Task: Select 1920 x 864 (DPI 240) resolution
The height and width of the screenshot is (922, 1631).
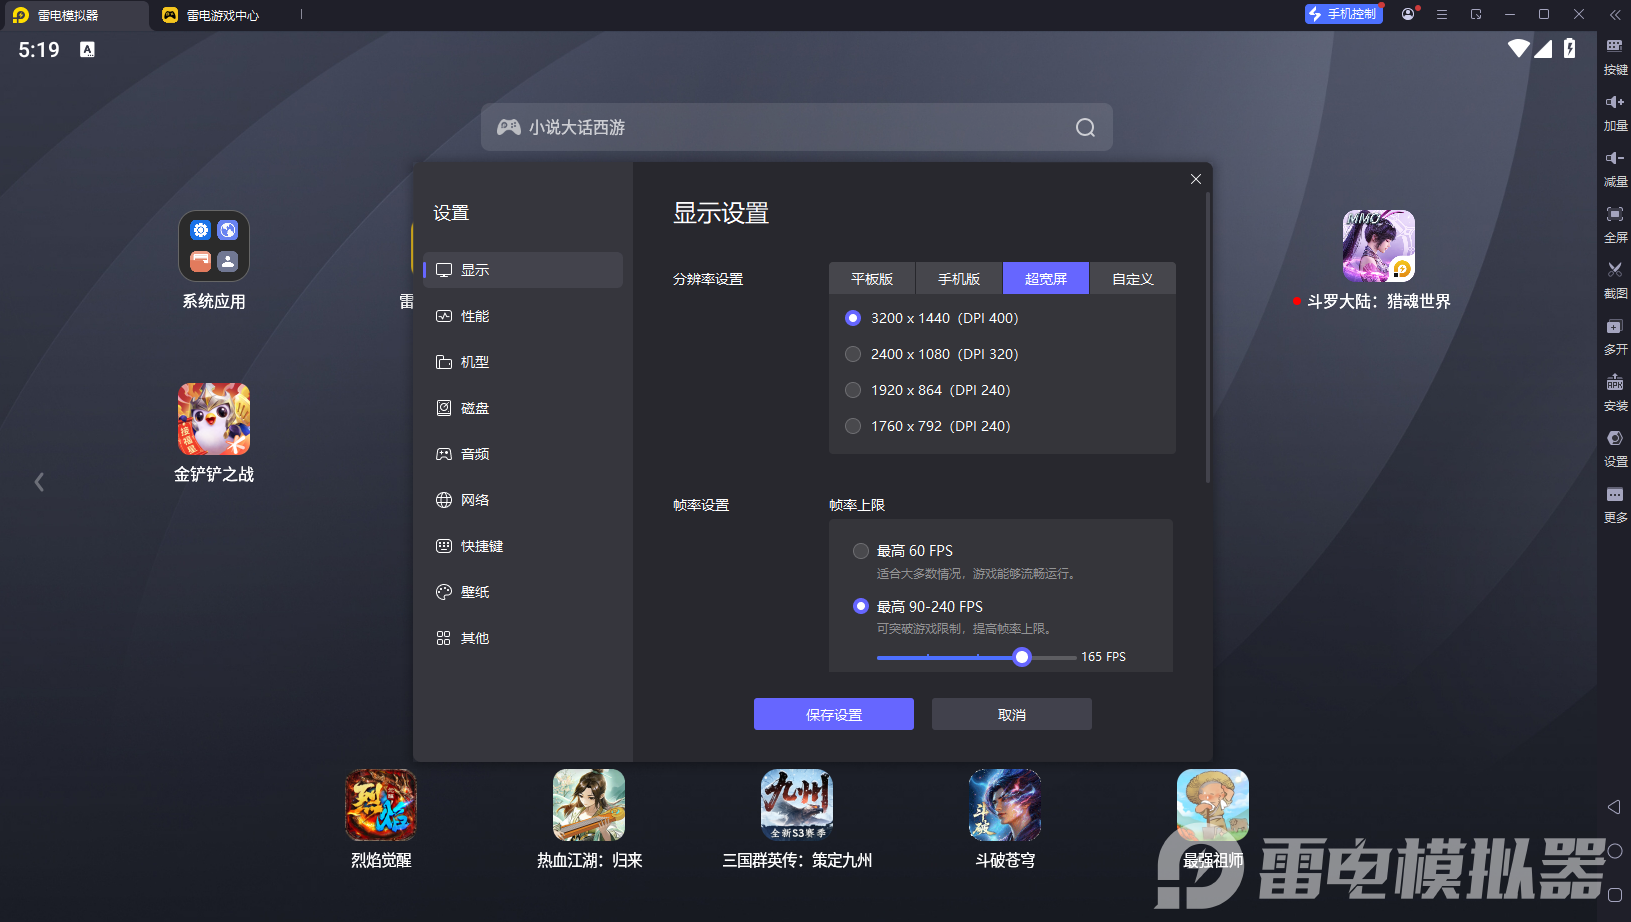Action: [x=928, y=390]
